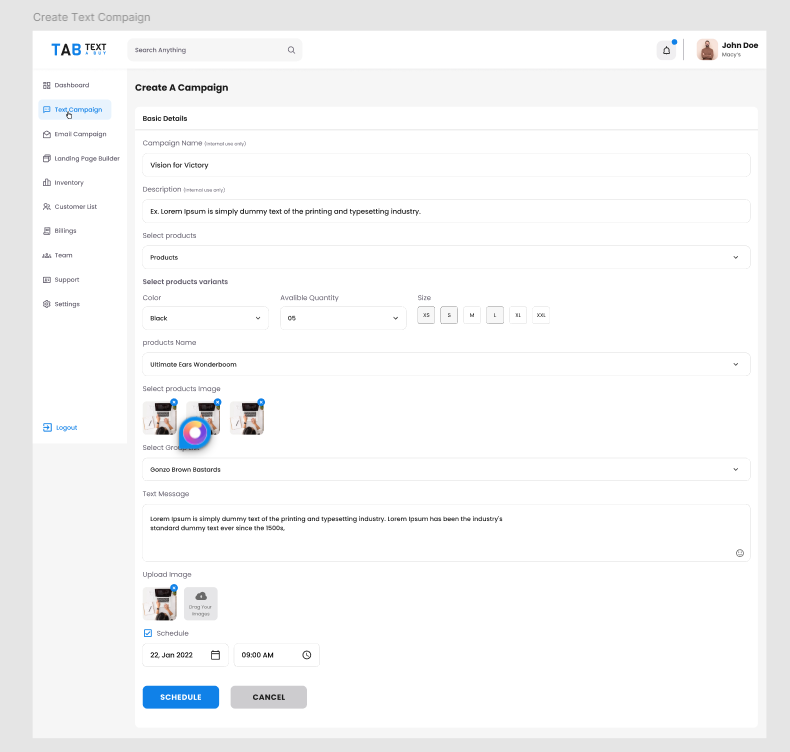Click the 09:00 AM time field
790x752 pixels.
tap(276, 655)
